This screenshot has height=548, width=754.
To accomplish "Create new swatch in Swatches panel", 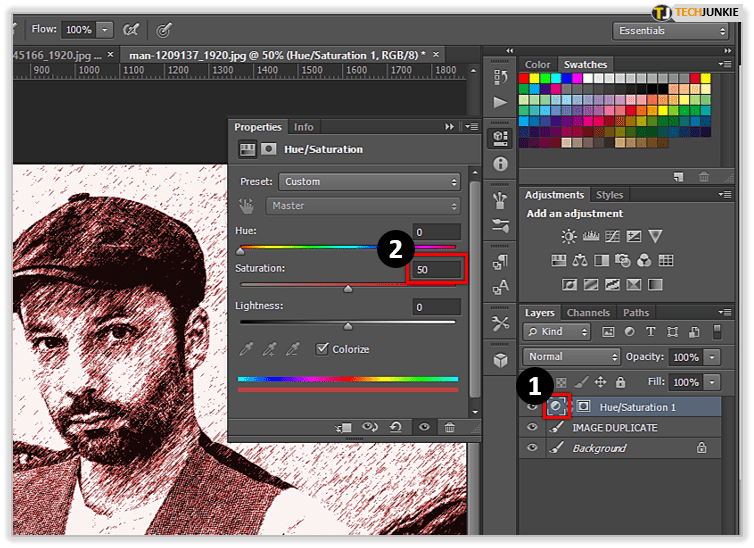I will [x=678, y=176].
